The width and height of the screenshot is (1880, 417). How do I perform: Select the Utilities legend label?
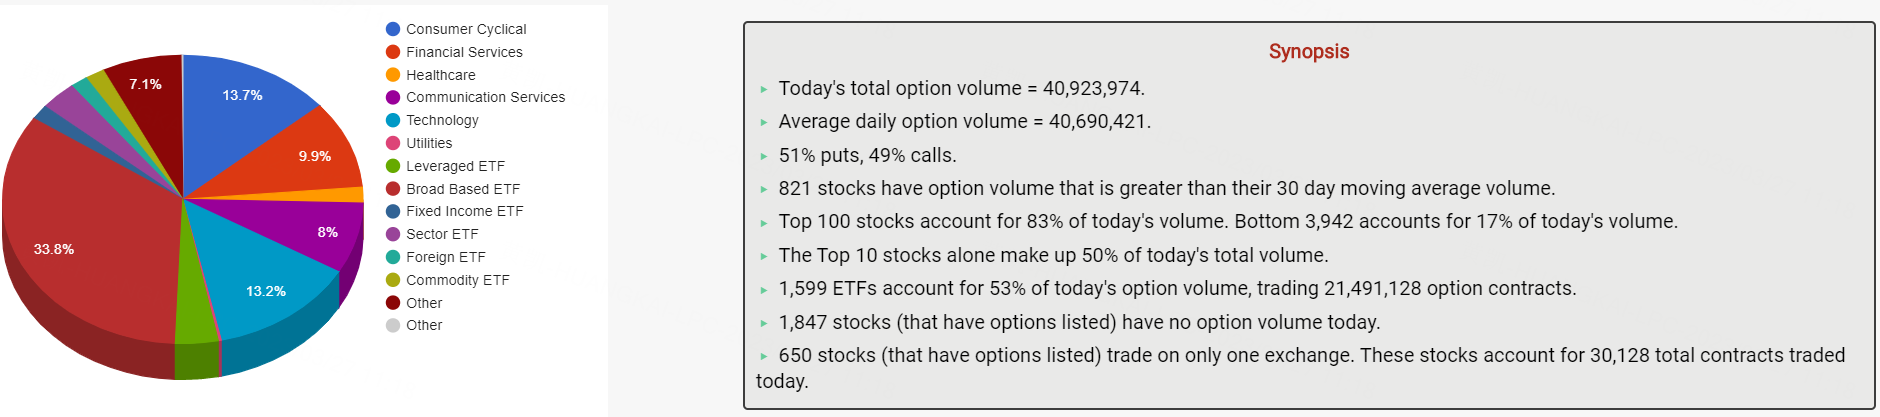coord(429,143)
